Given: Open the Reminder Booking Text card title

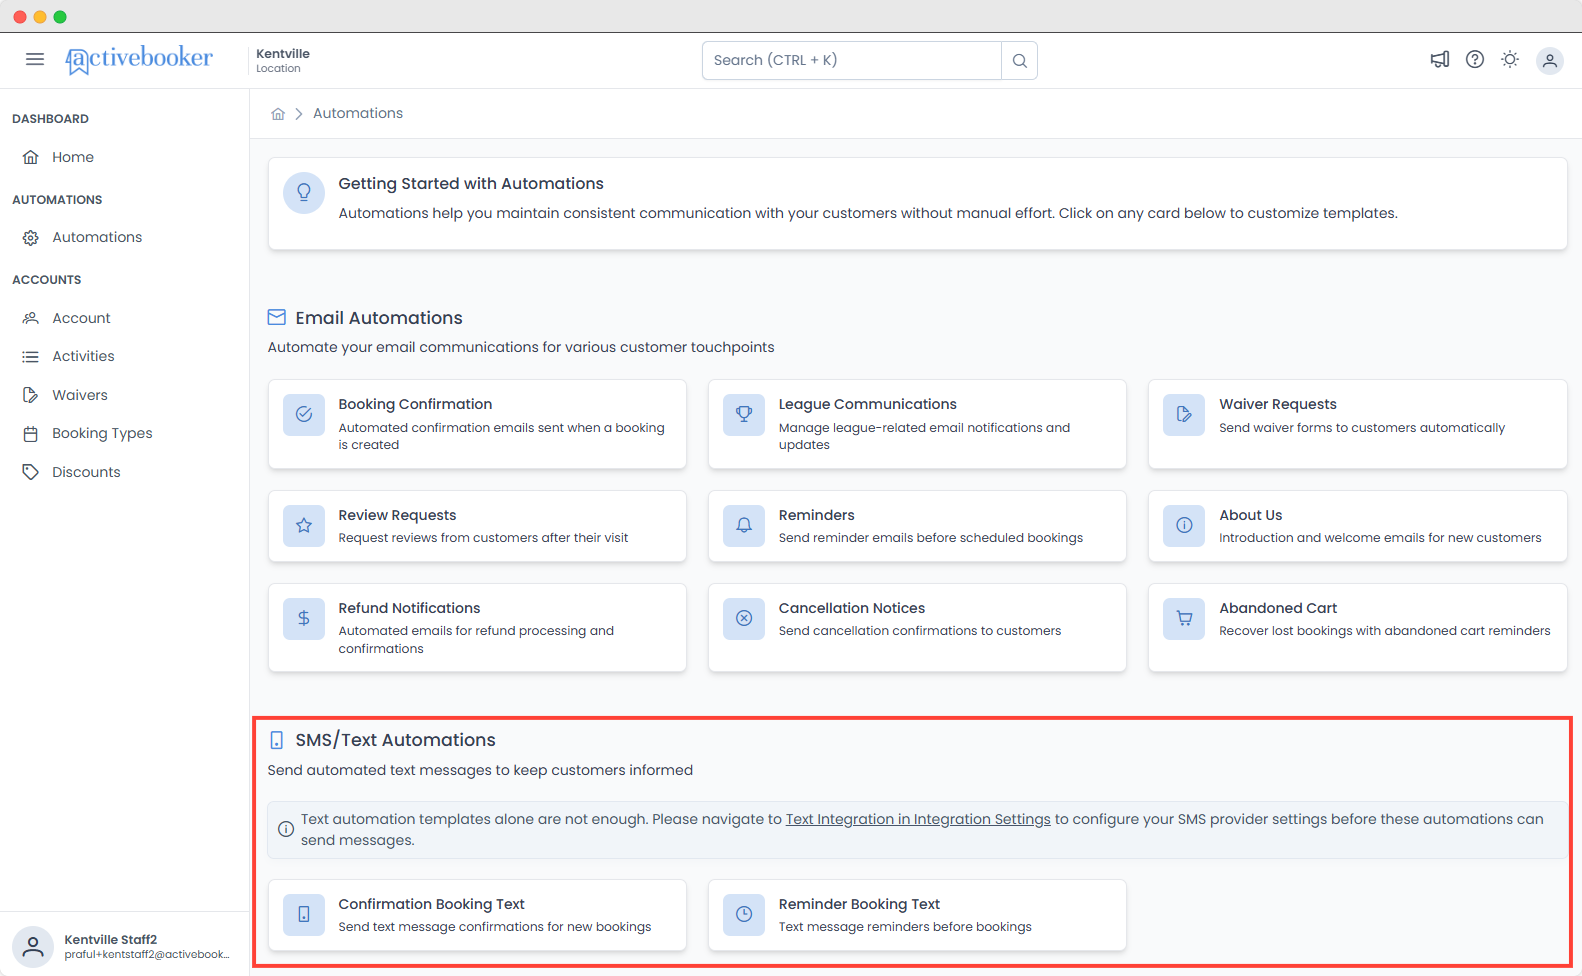Looking at the screenshot, I should [x=859, y=904].
